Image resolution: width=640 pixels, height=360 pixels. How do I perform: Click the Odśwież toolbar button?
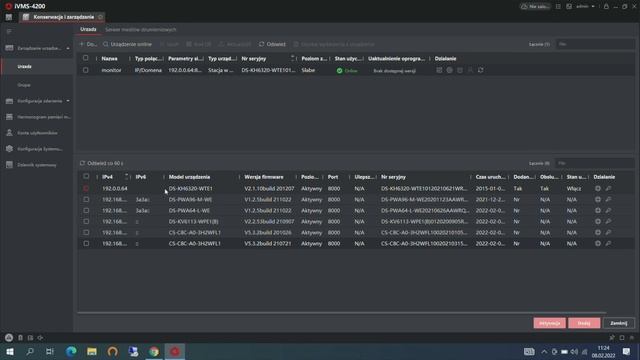pos(272,44)
